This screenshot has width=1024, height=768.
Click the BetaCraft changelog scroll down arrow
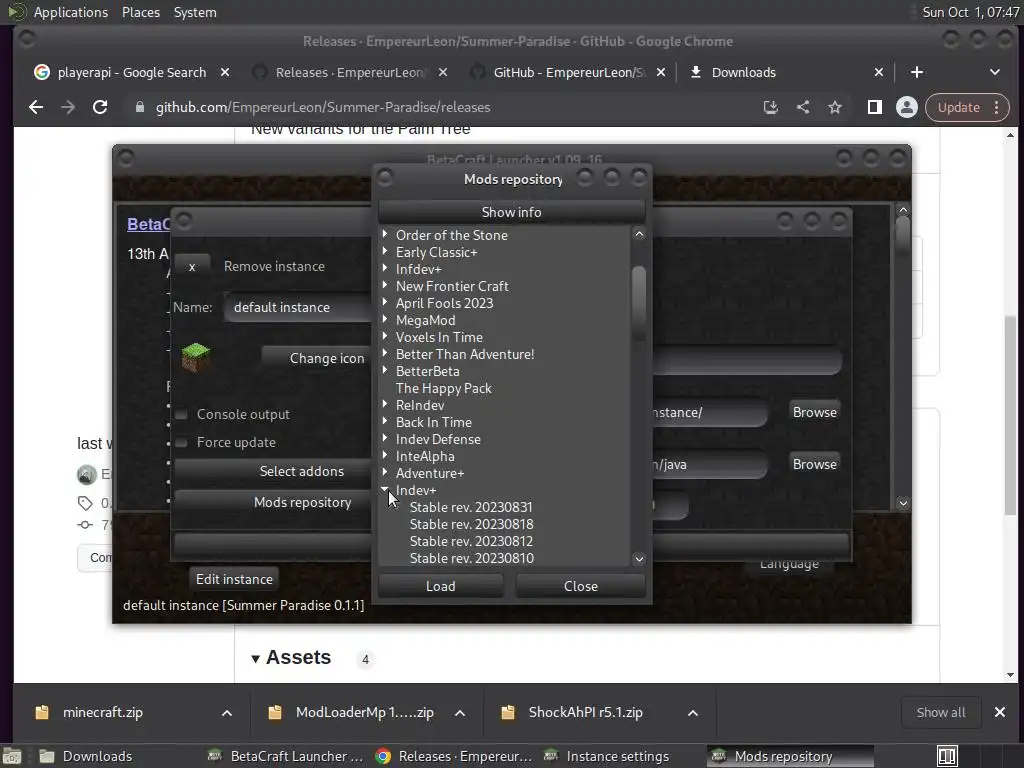click(x=903, y=503)
